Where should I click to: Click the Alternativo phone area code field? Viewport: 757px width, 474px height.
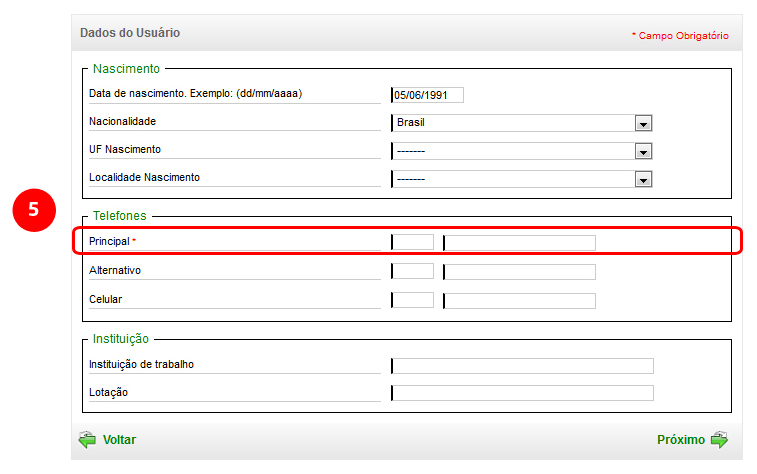point(412,271)
